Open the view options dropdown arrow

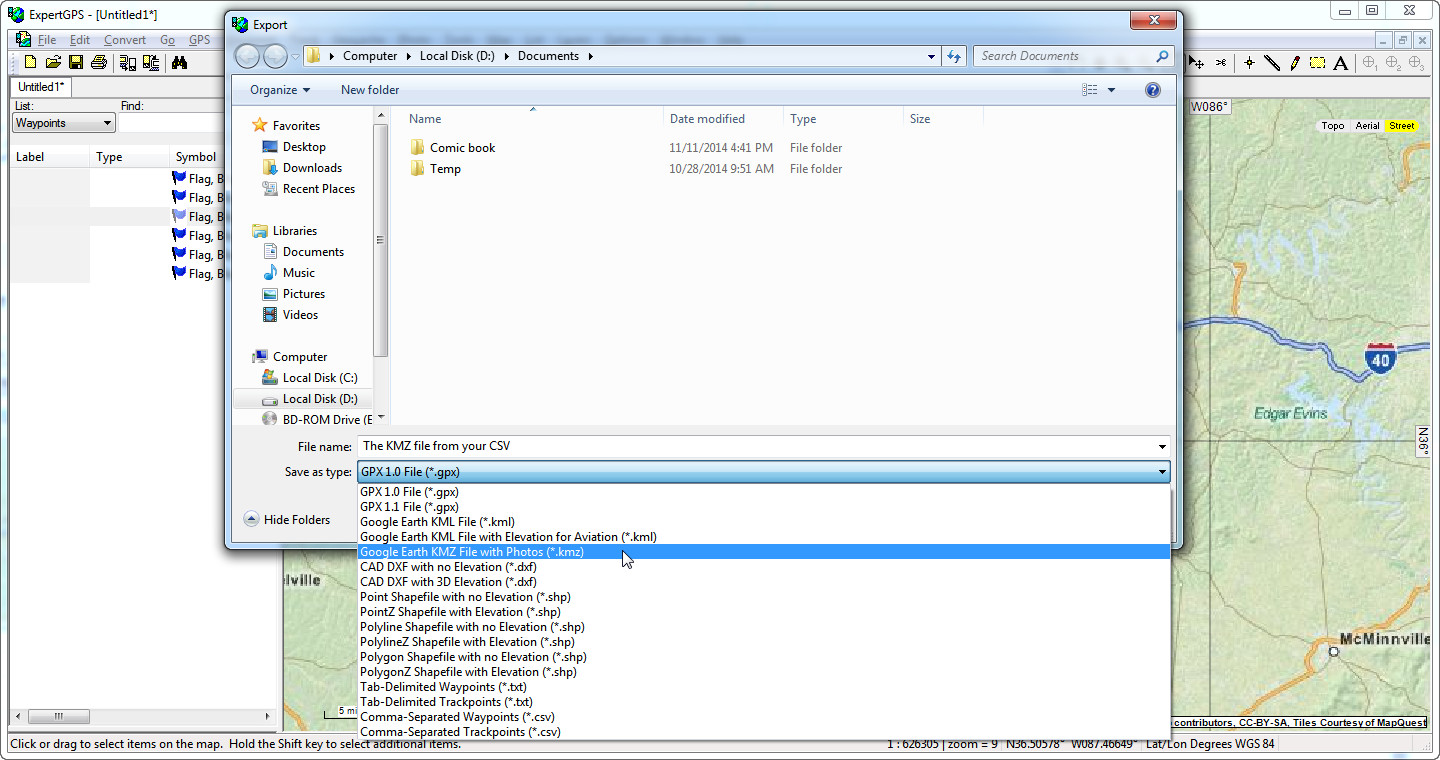(x=1111, y=90)
